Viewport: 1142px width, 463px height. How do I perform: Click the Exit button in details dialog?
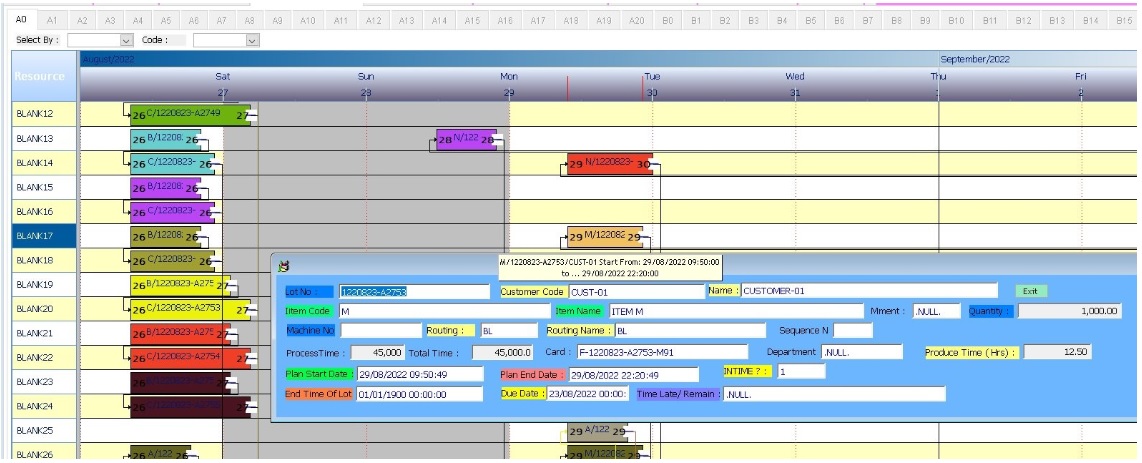click(1030, 291)
